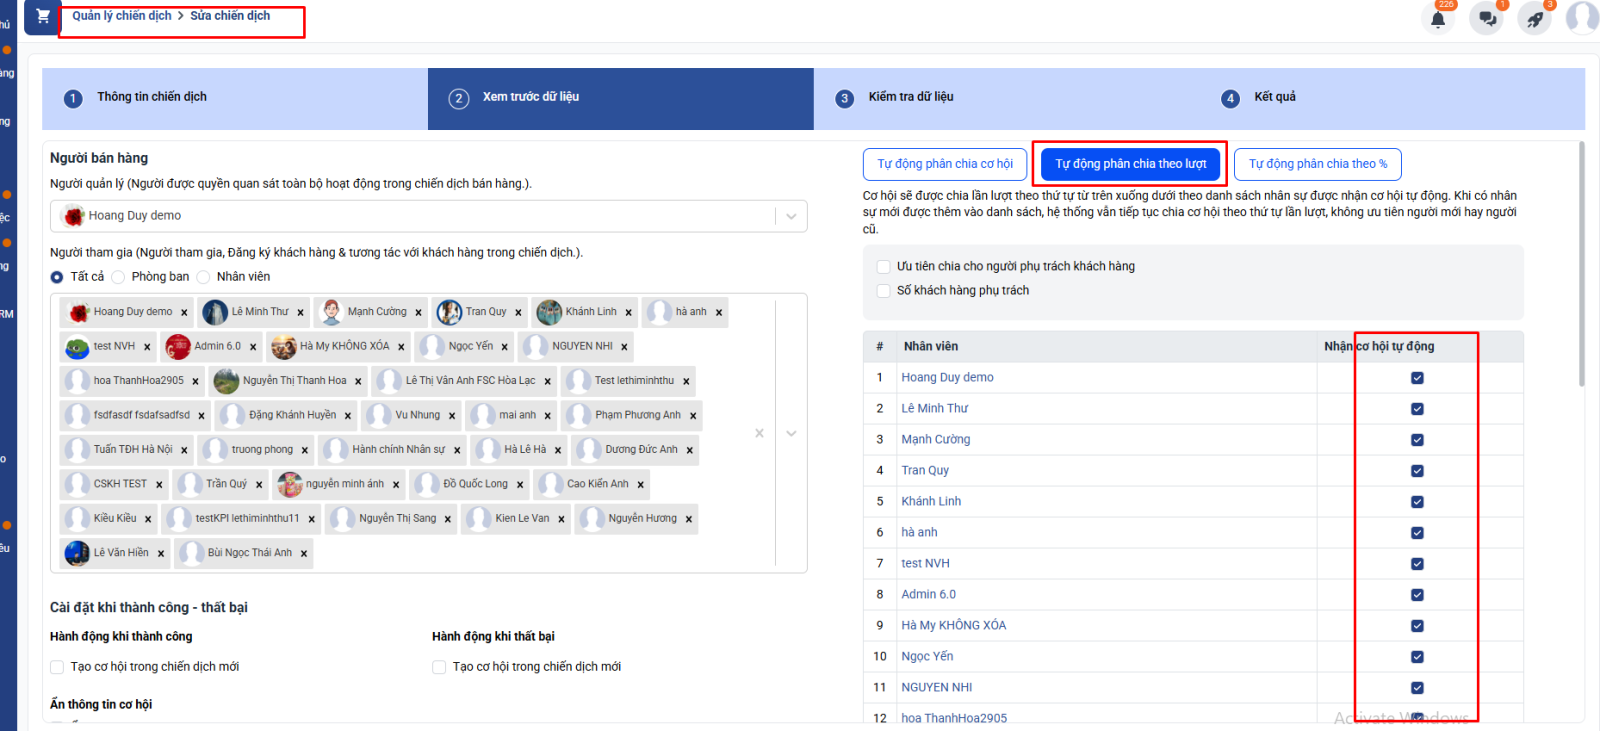This screenshot has height=731, width=1600.
Task: Expand the Người quản lý dropdown
Action: [791, 216]
